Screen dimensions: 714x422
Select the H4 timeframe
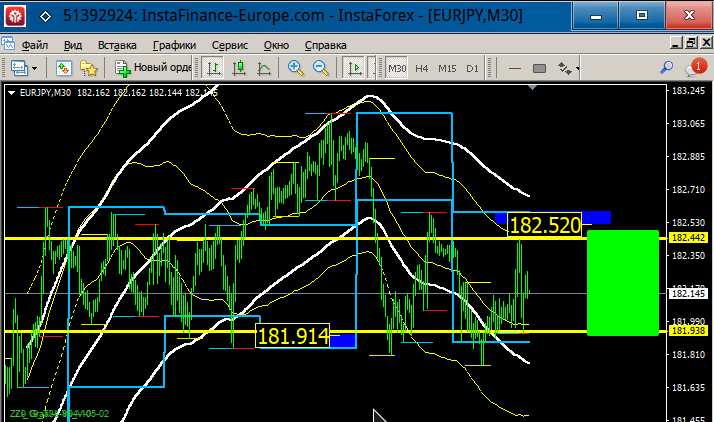coord(422,68)
